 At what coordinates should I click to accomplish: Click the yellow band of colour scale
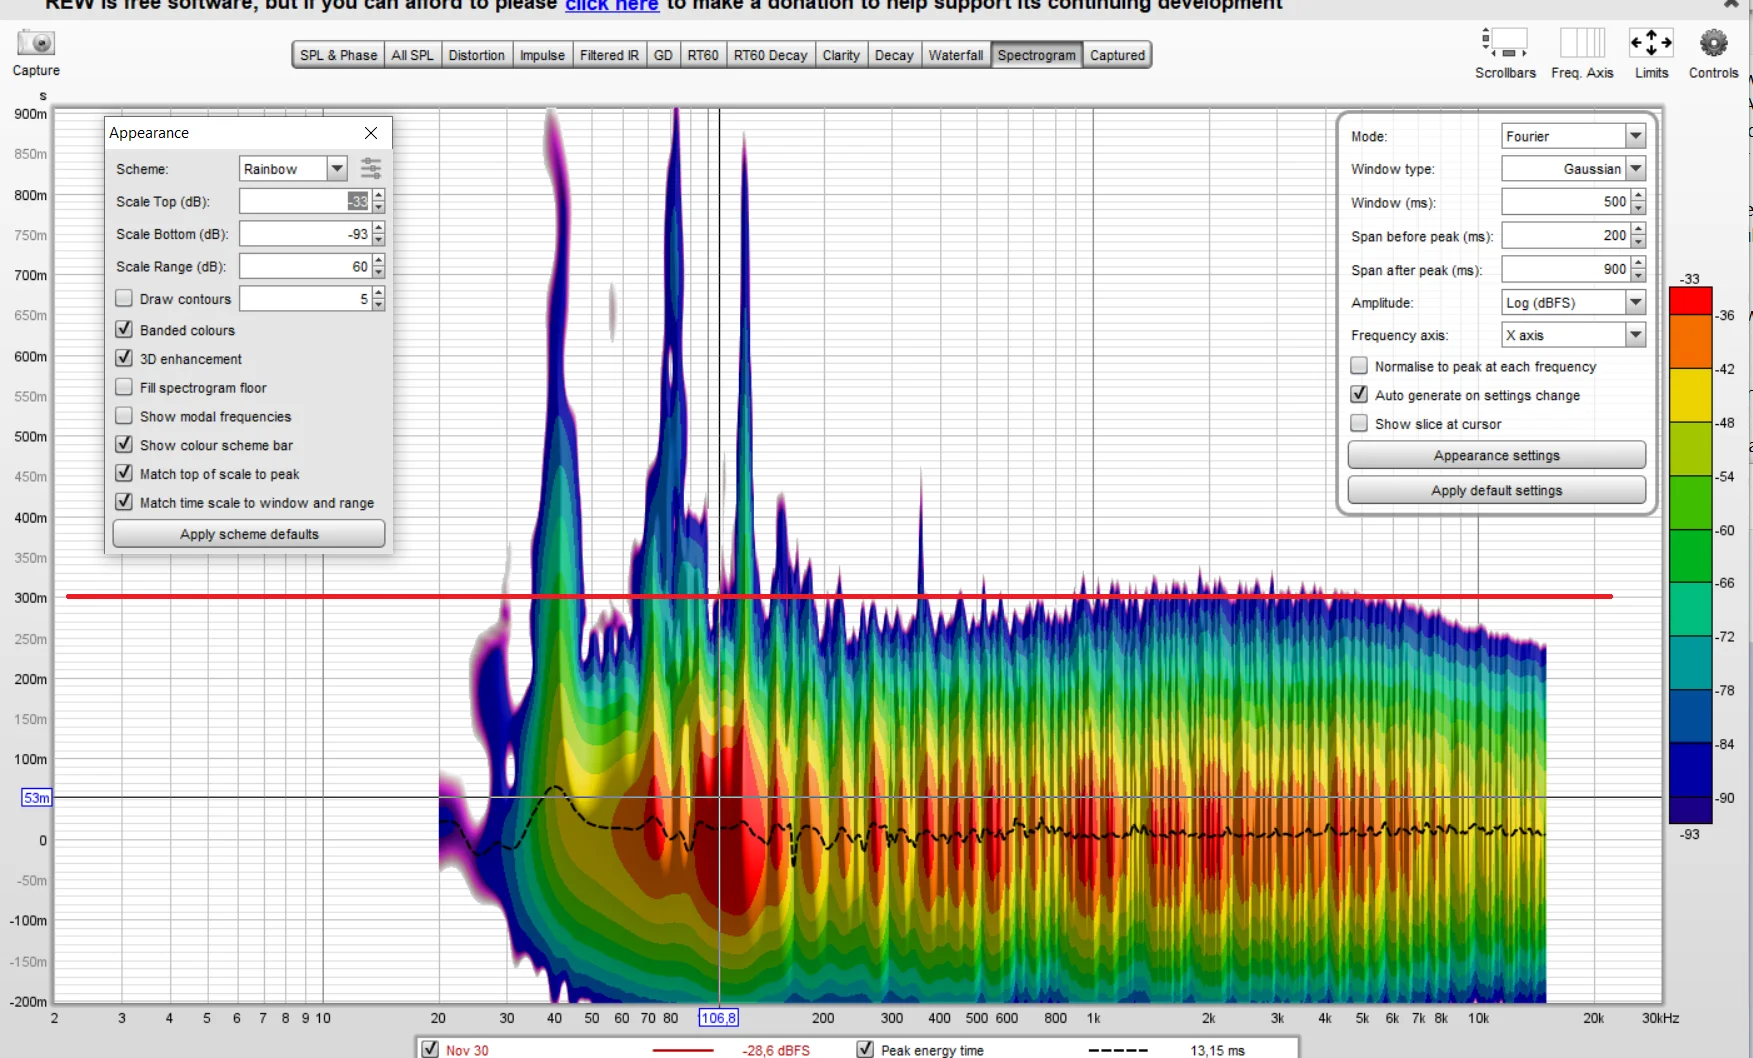point(1690,395)
